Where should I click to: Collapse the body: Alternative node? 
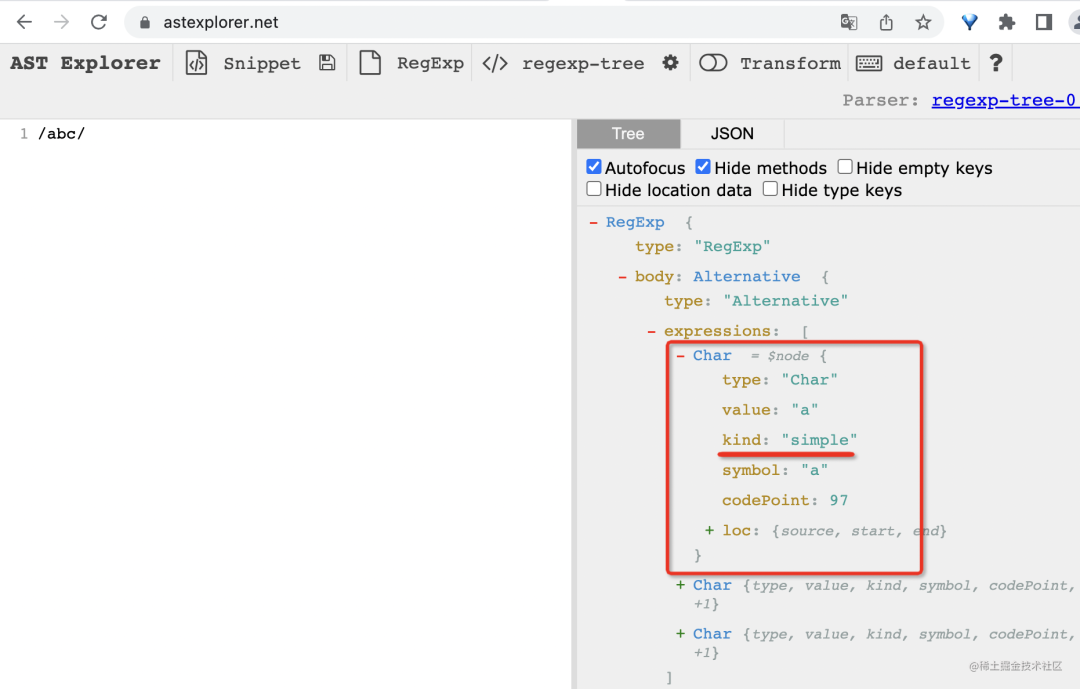(622, 277)
